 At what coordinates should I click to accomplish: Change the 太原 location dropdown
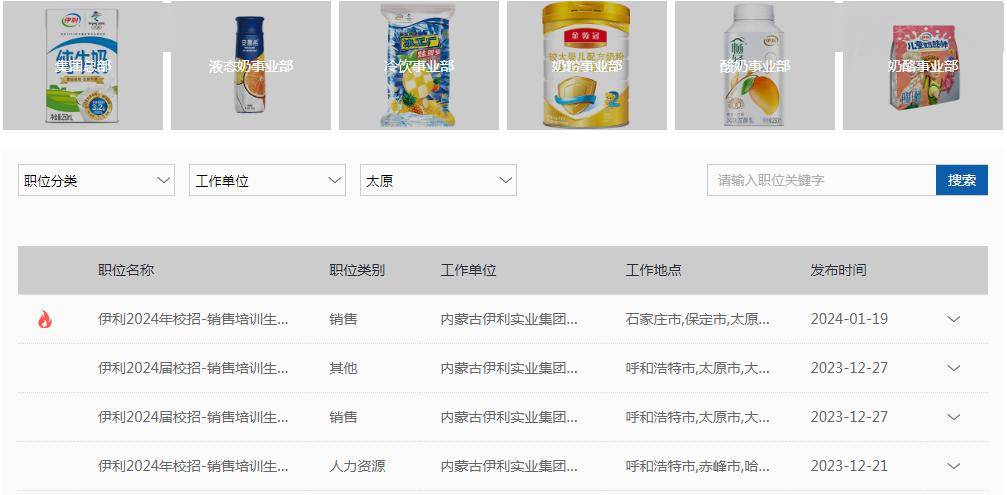438,180
